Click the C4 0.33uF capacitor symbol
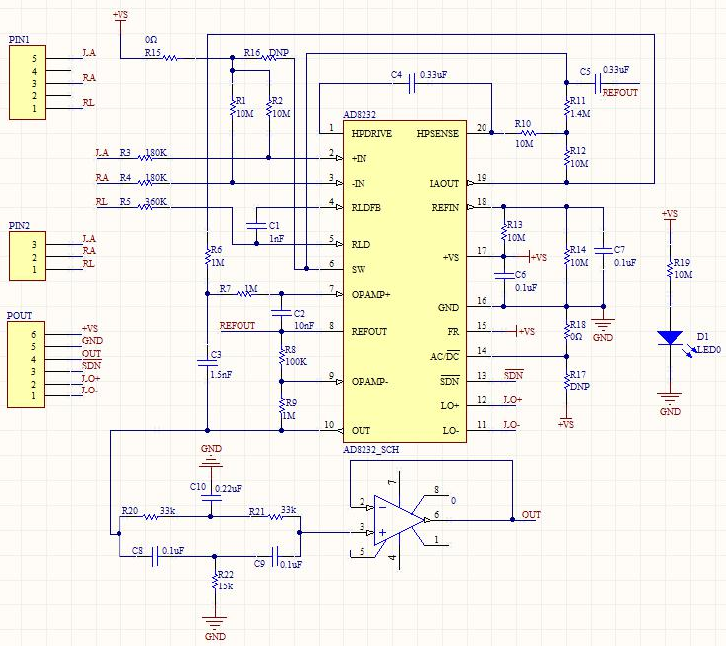 (412, 84)
